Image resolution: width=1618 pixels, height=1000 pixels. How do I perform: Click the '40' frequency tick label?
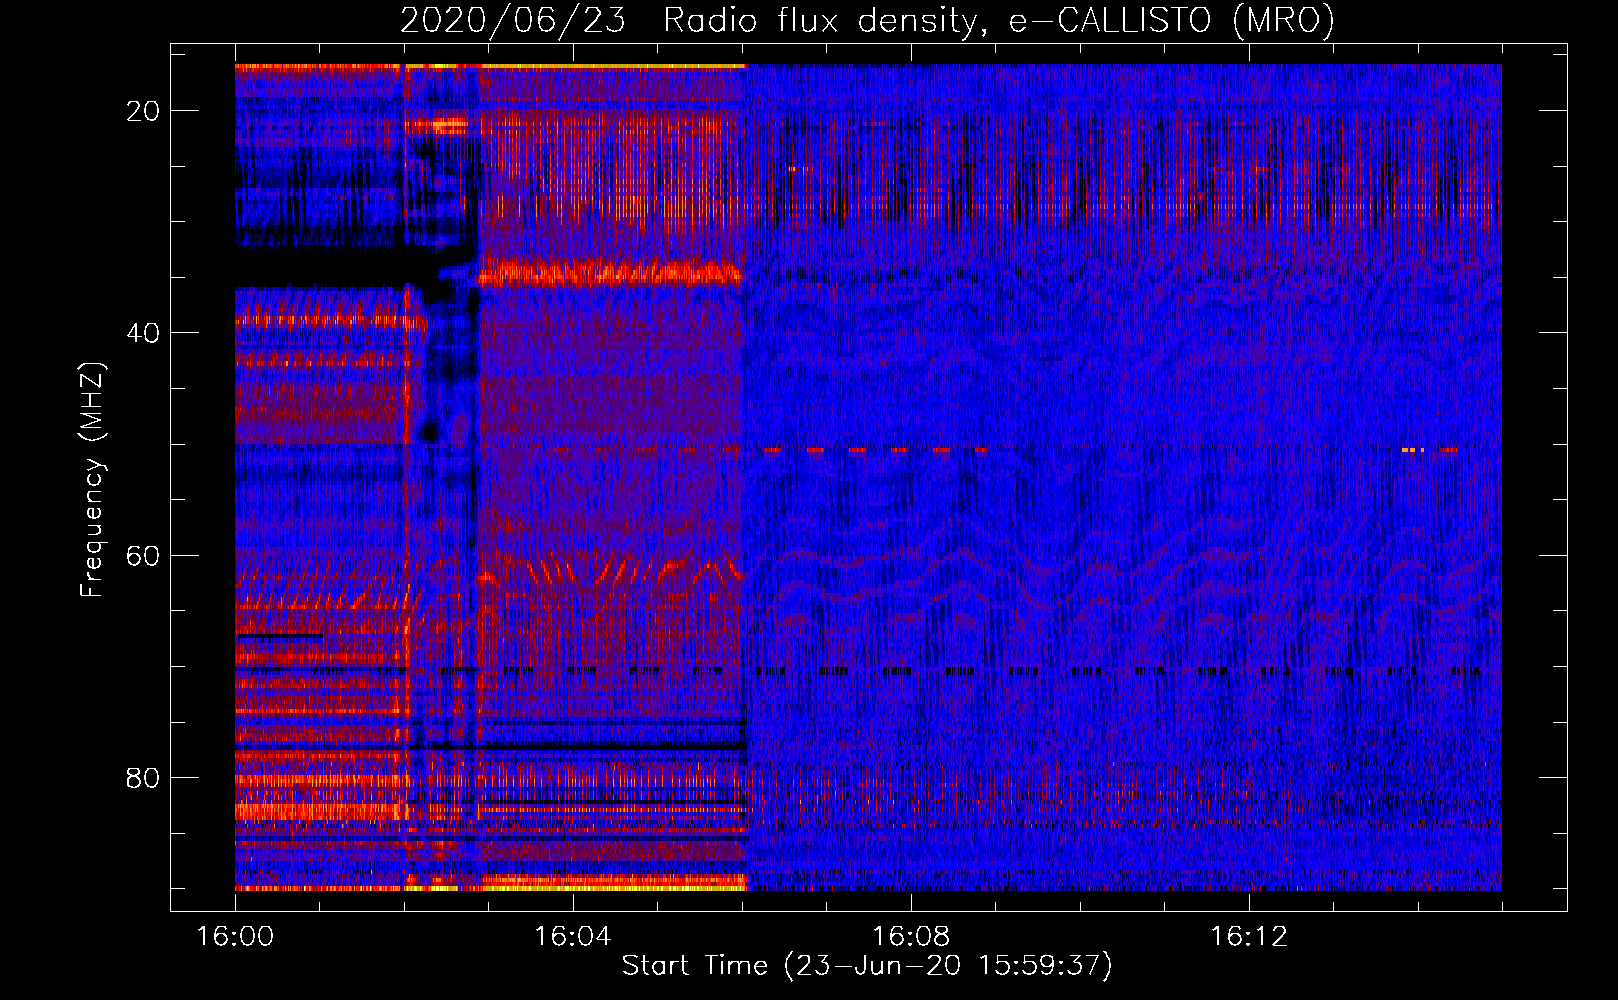click(143, 333)
